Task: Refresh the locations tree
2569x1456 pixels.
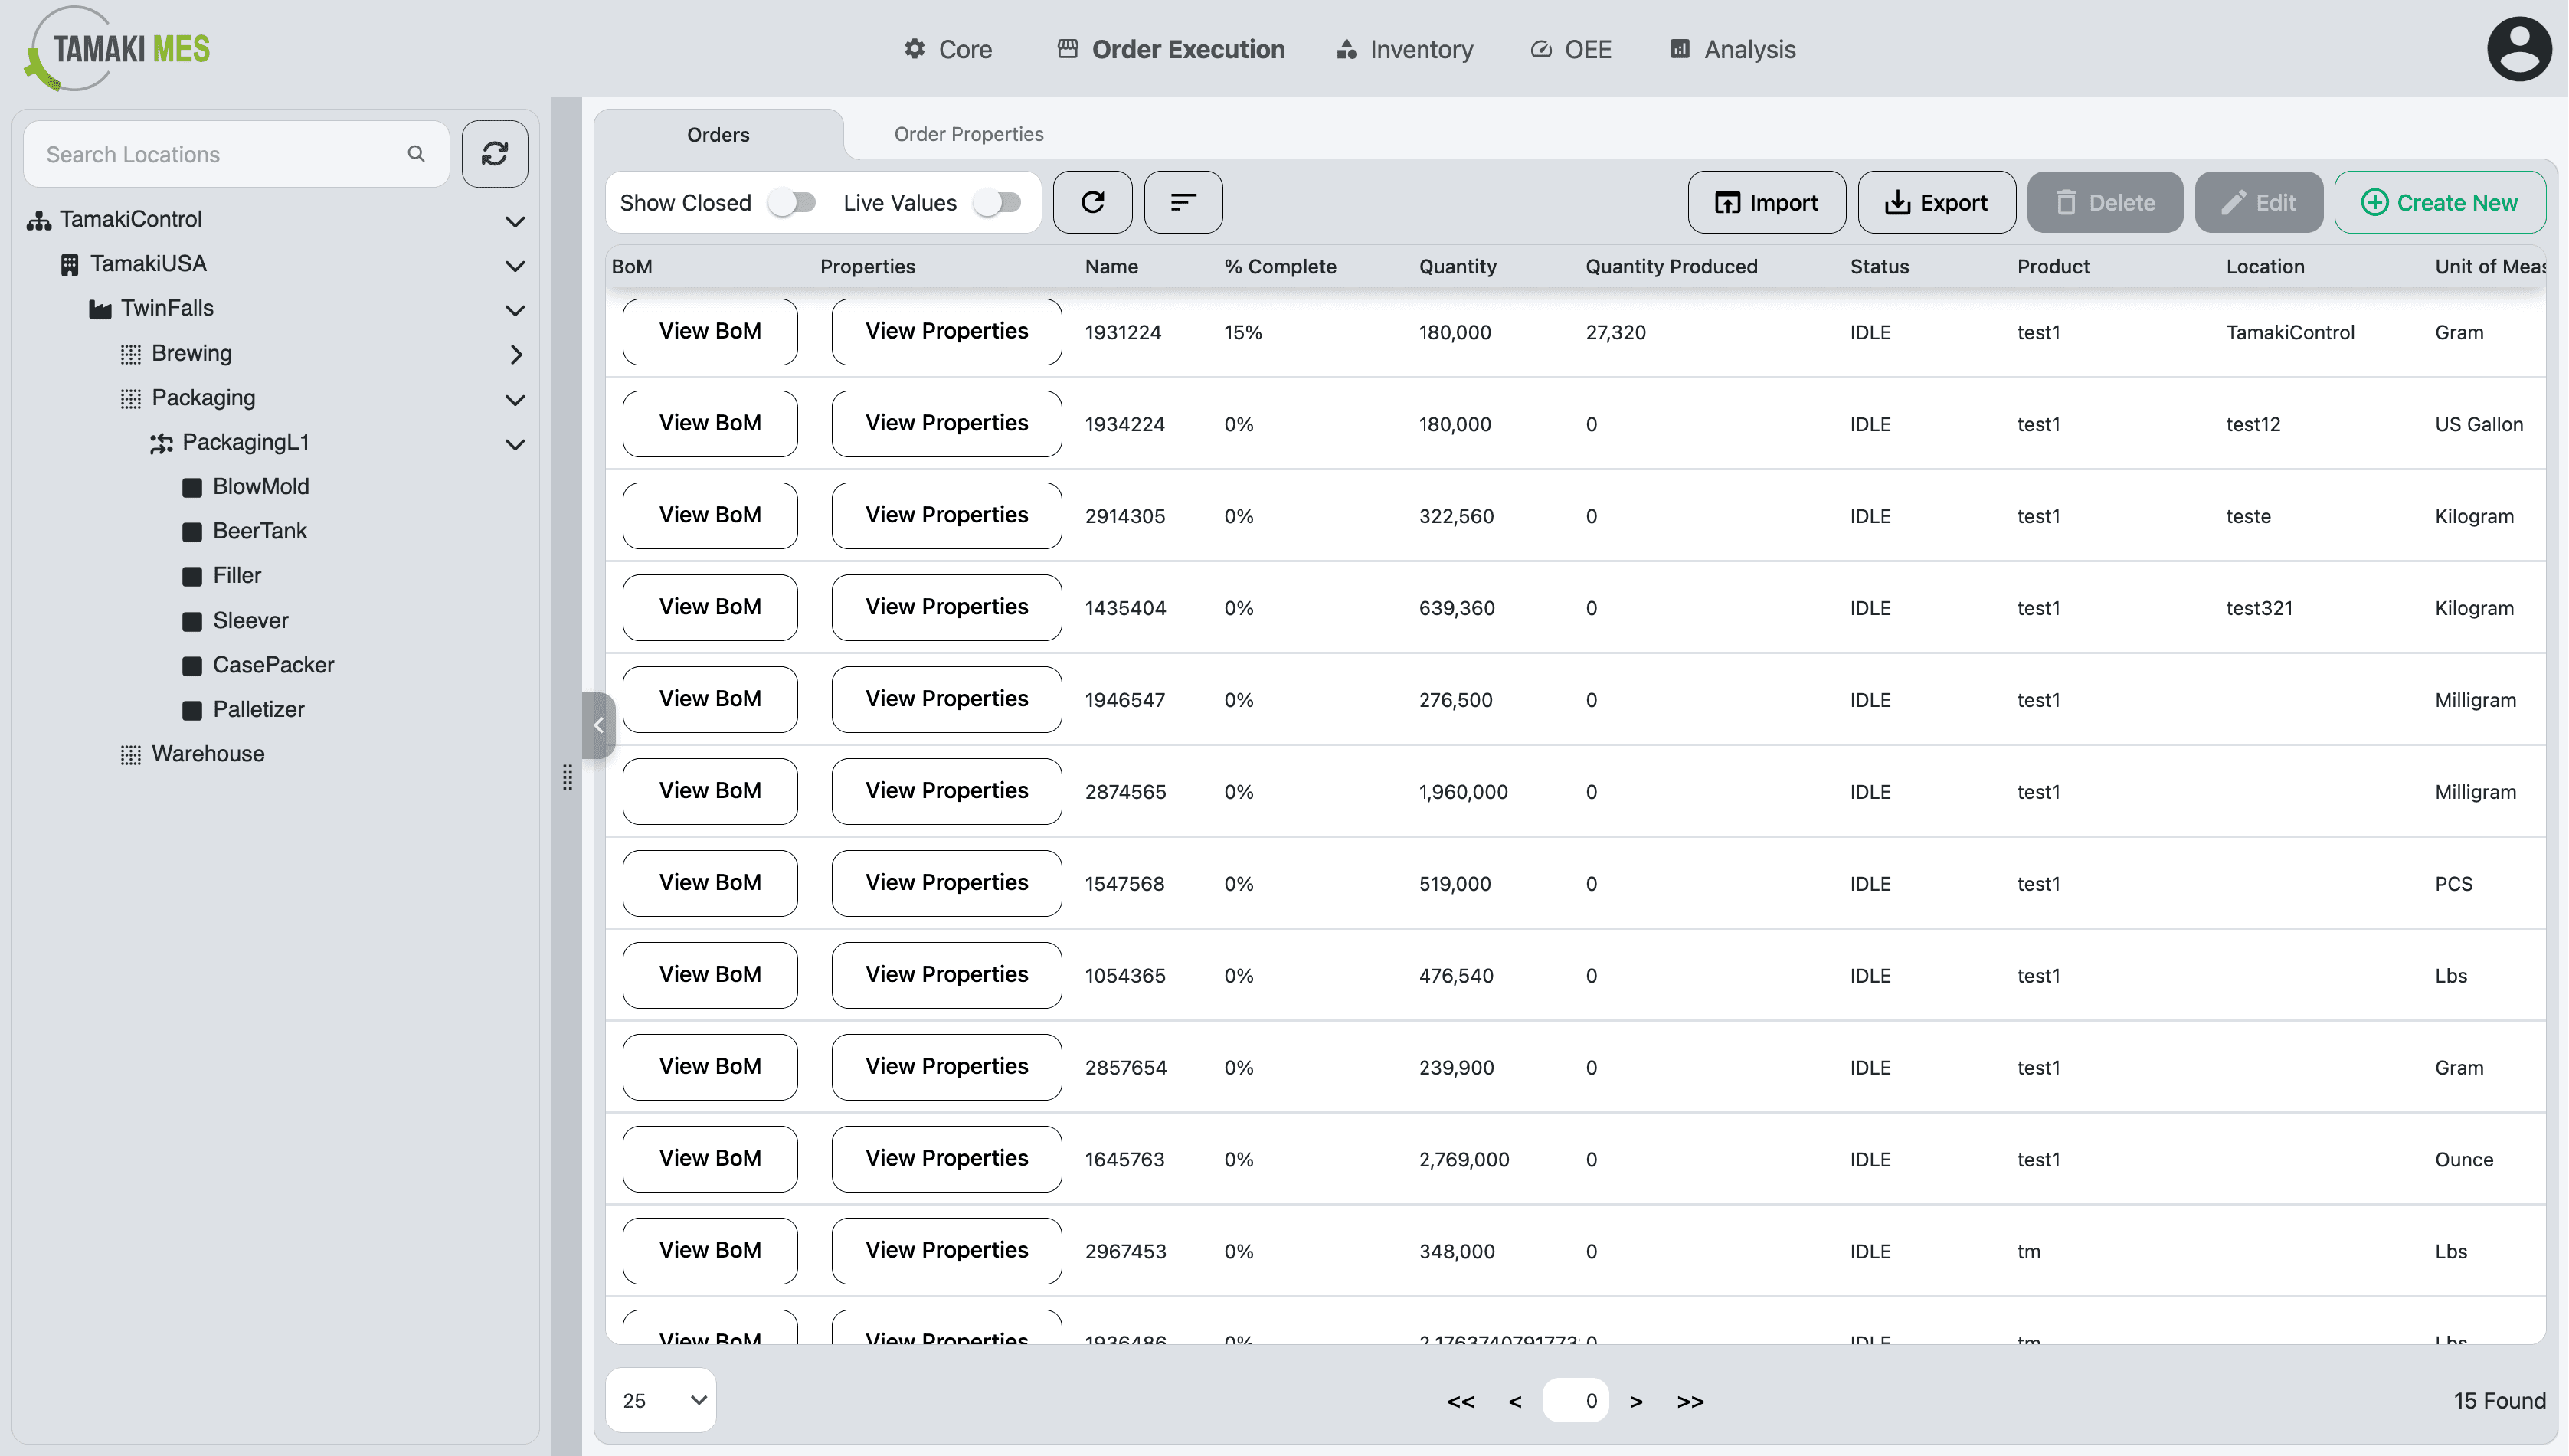Action: [x=495, y=154]
